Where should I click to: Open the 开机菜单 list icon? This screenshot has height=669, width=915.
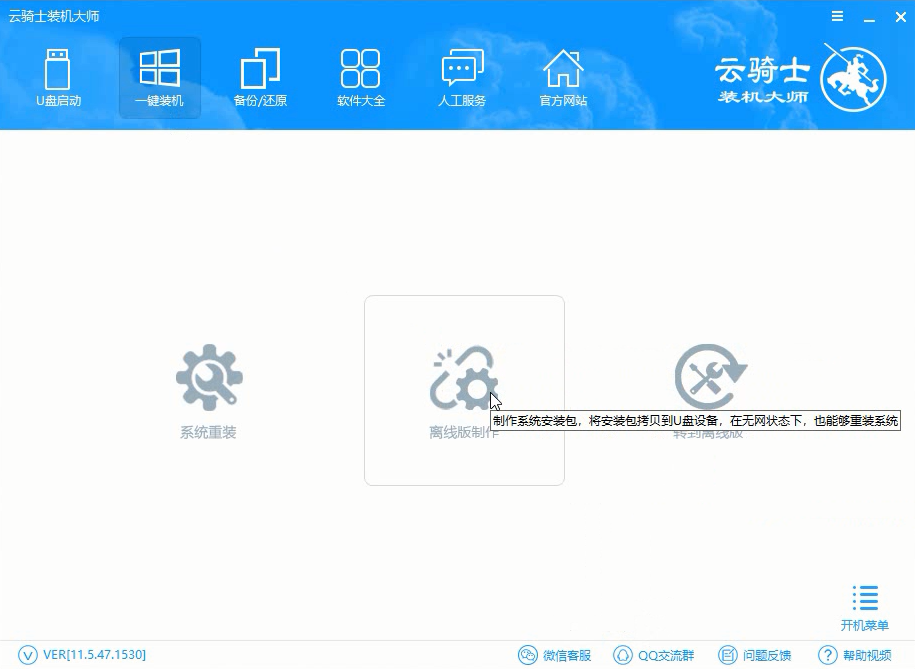click(x=865, y=598)
